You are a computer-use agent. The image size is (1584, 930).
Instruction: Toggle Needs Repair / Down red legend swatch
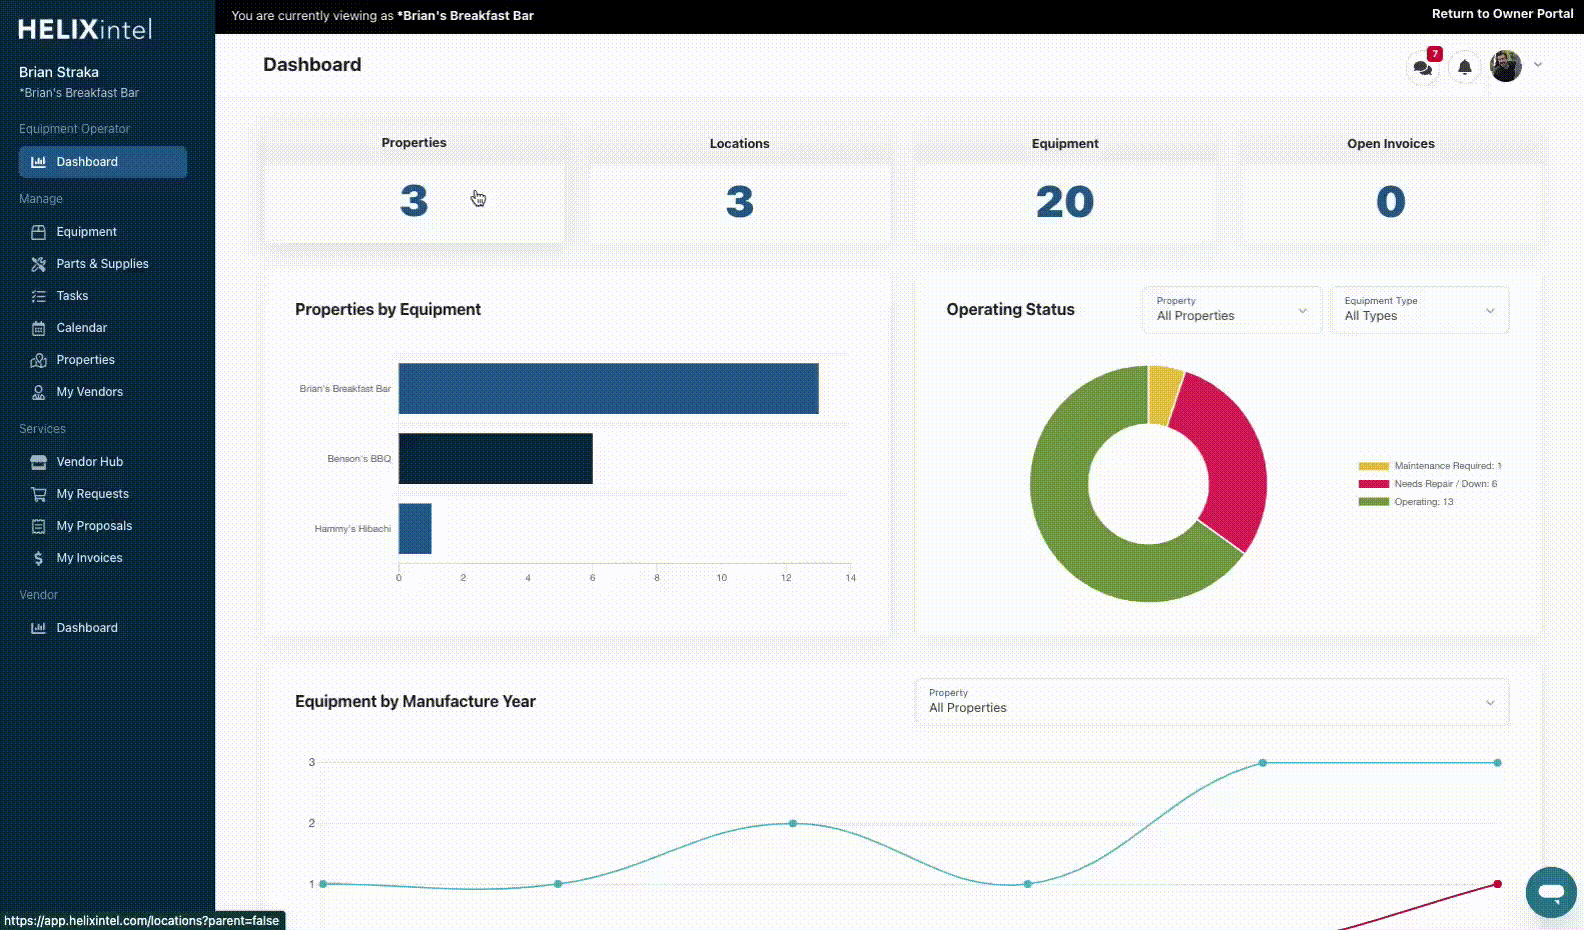(x=1373, y=484)
